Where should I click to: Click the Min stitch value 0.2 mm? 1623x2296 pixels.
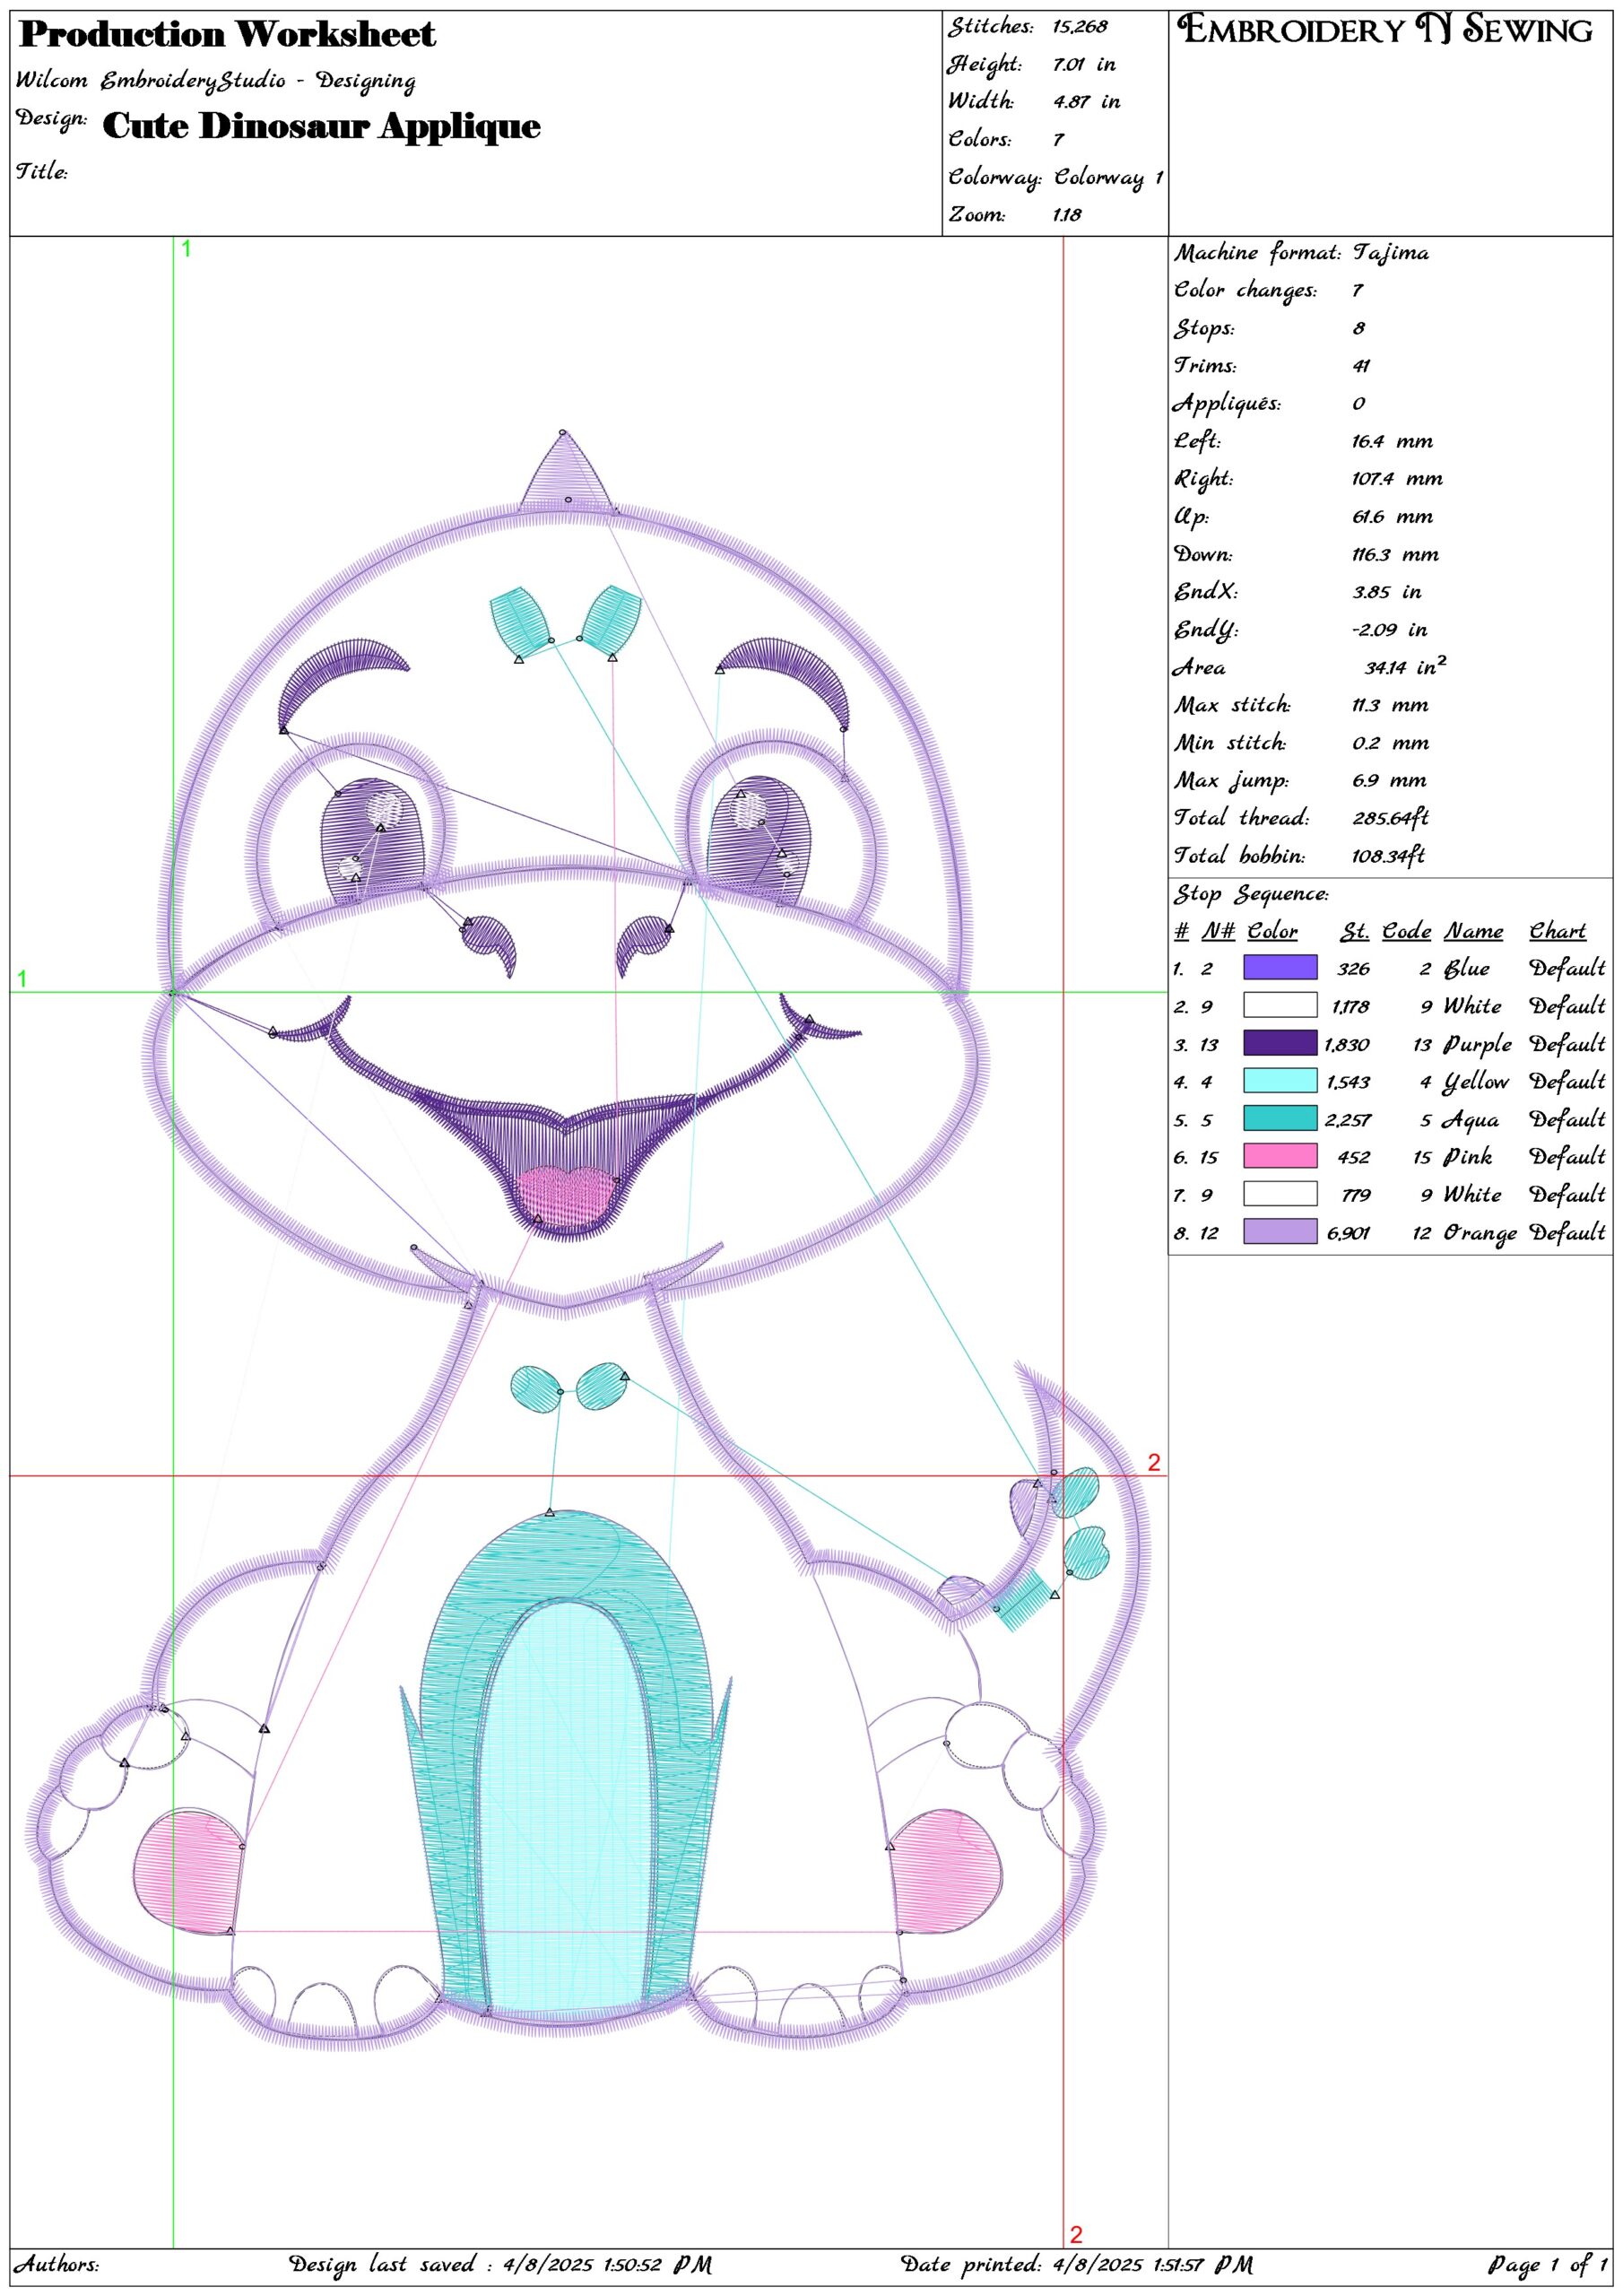point(1390,743)
